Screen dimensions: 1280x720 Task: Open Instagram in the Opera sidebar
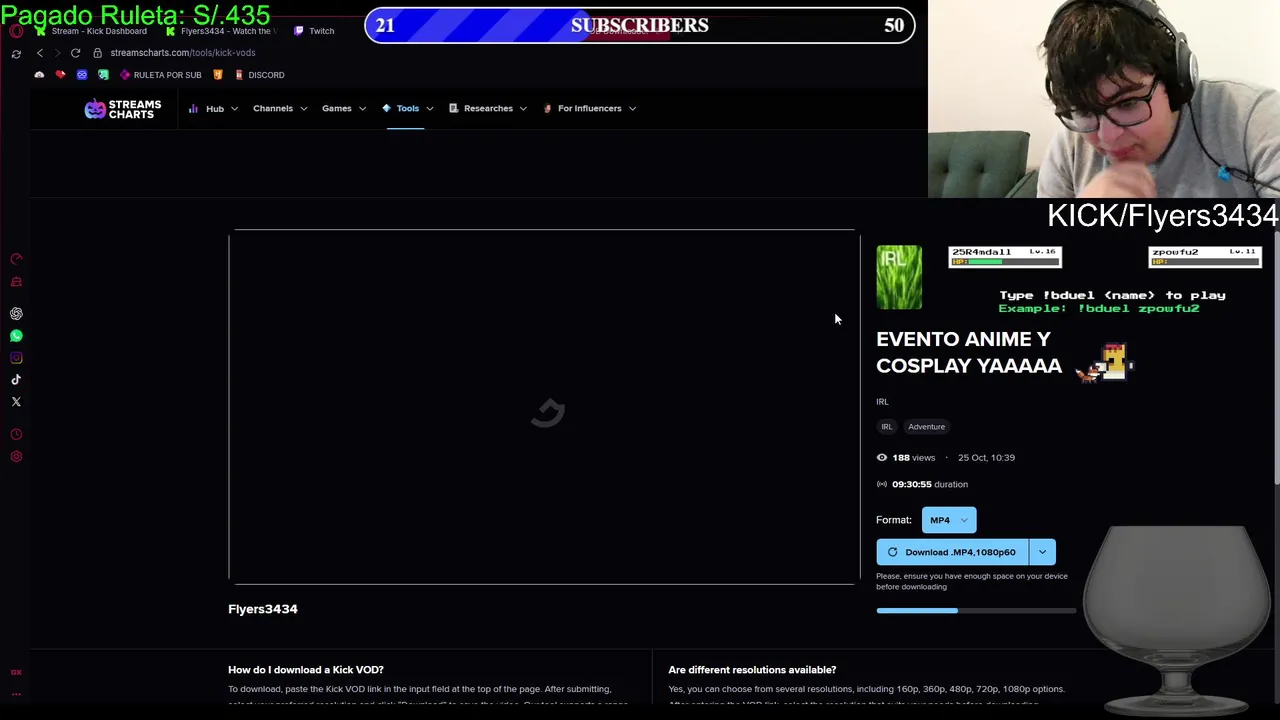pyautogui.click(x=16, y=358)
